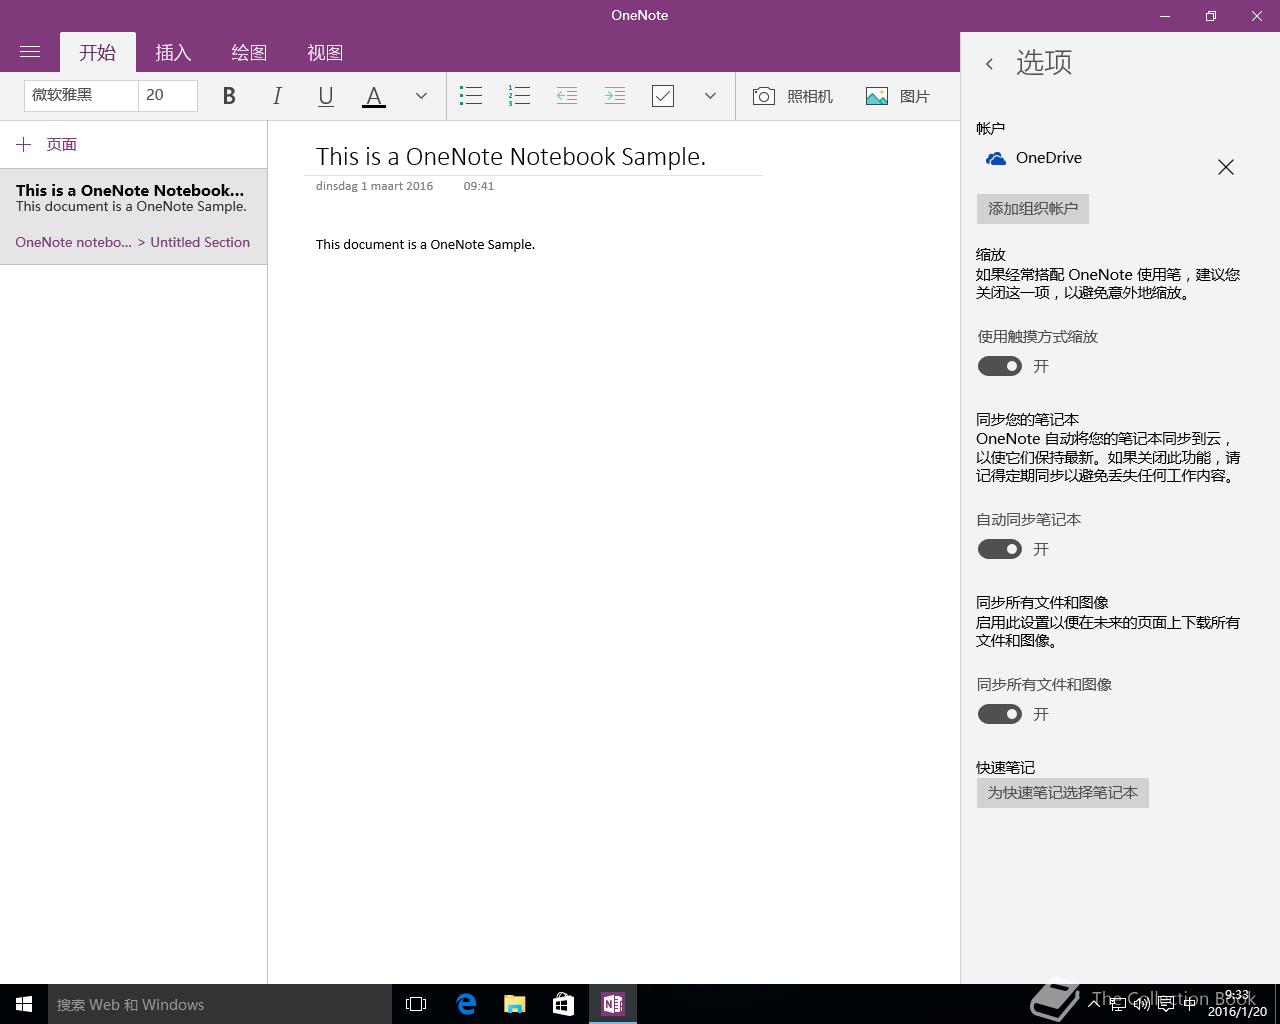Click the OneNote taskbar icon

(613, 1004)
